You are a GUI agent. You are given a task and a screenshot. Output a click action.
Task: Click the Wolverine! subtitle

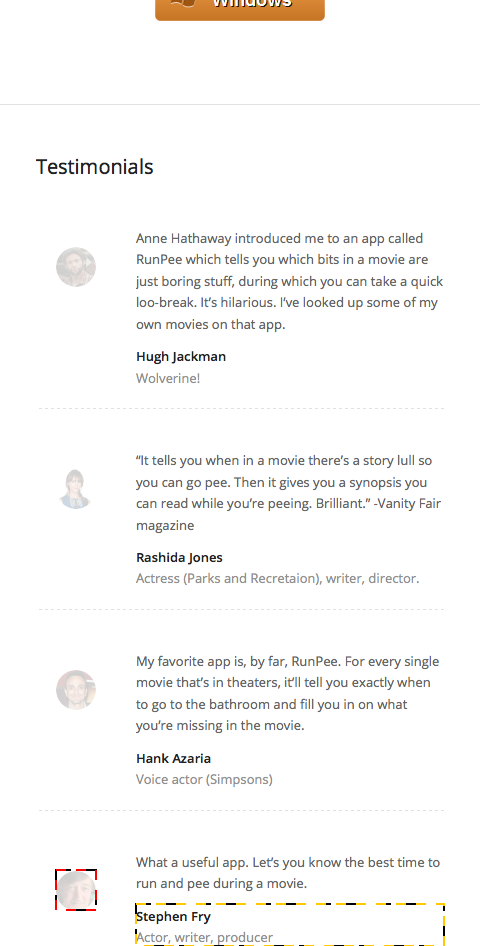(168, 378)
